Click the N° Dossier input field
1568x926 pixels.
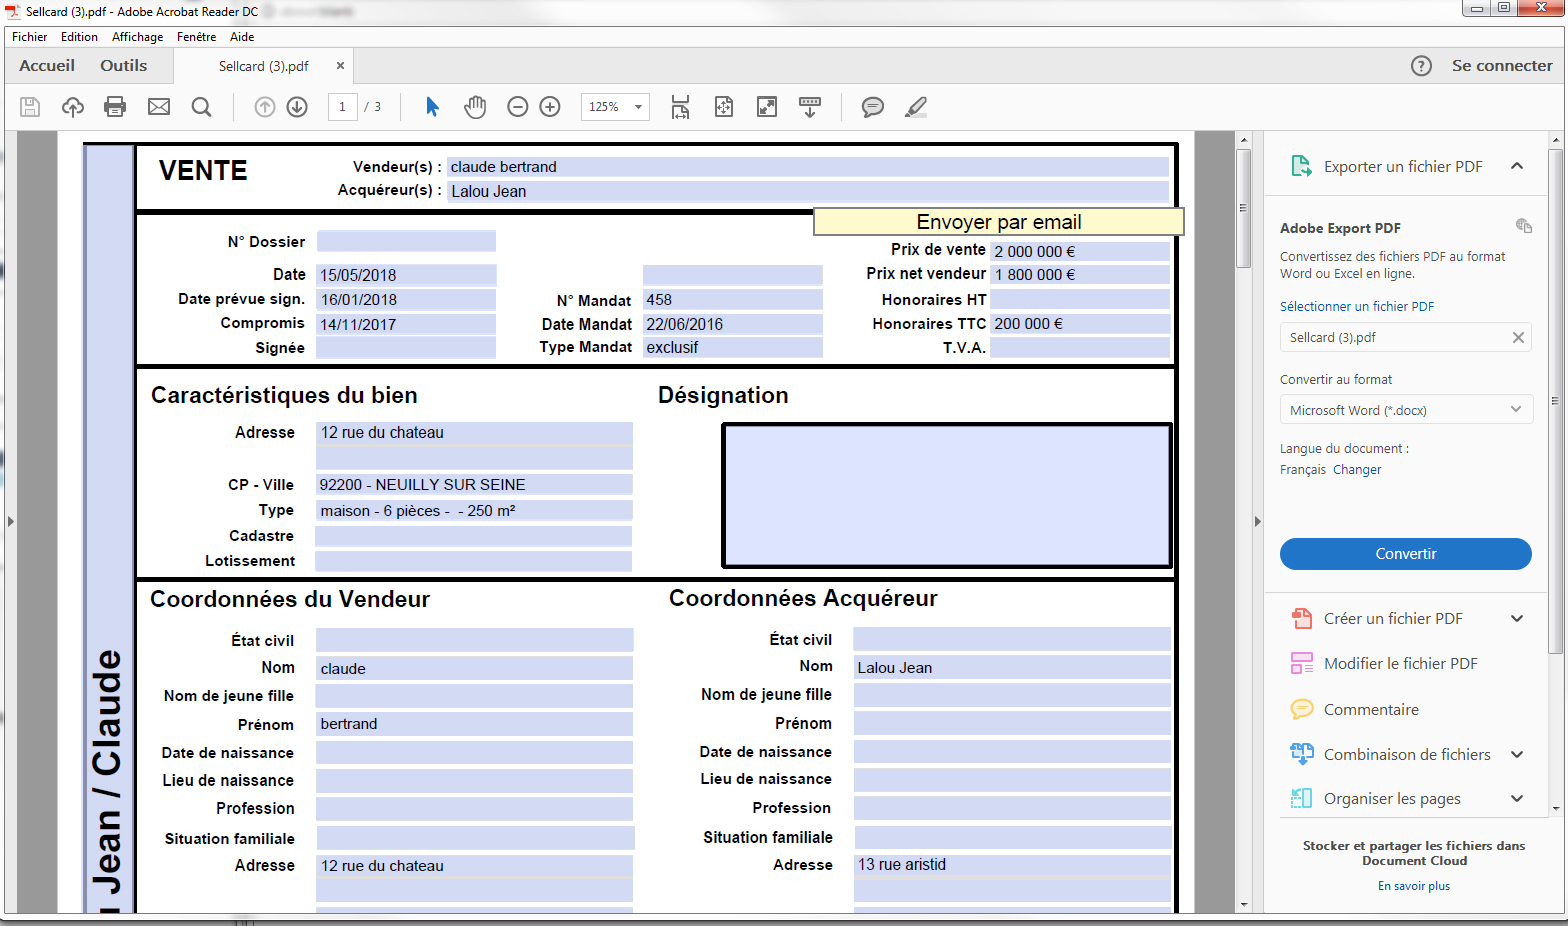406,242
